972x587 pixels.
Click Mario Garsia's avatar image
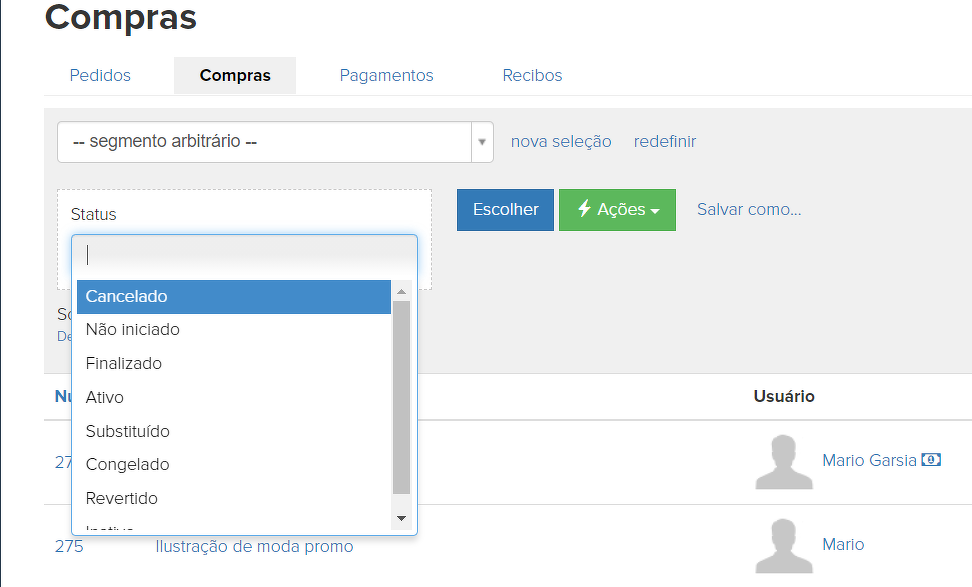[784, 462]
